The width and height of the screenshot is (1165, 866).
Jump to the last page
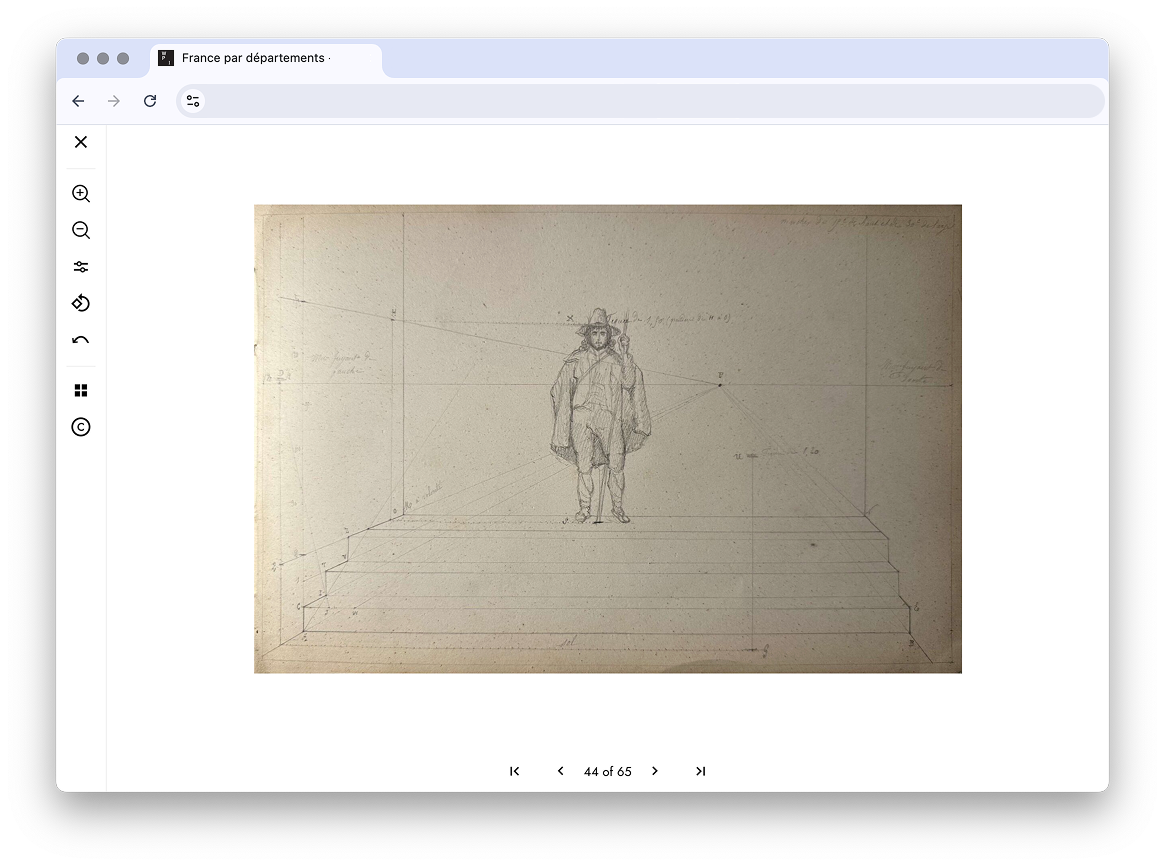(700, 771)
